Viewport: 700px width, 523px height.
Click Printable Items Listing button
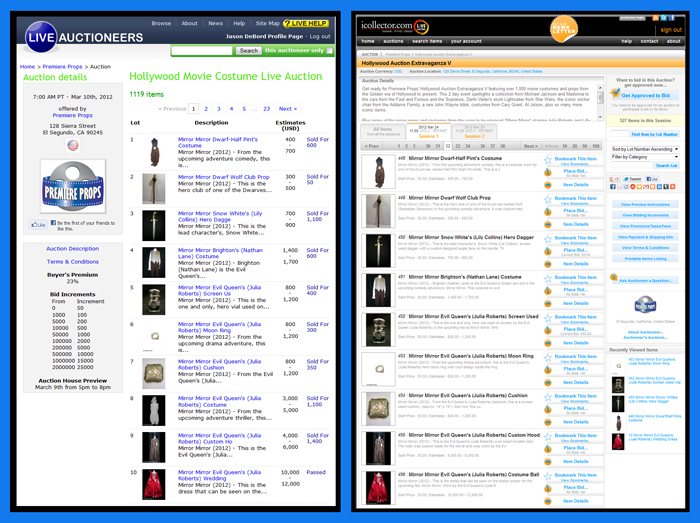coord(645,259)
